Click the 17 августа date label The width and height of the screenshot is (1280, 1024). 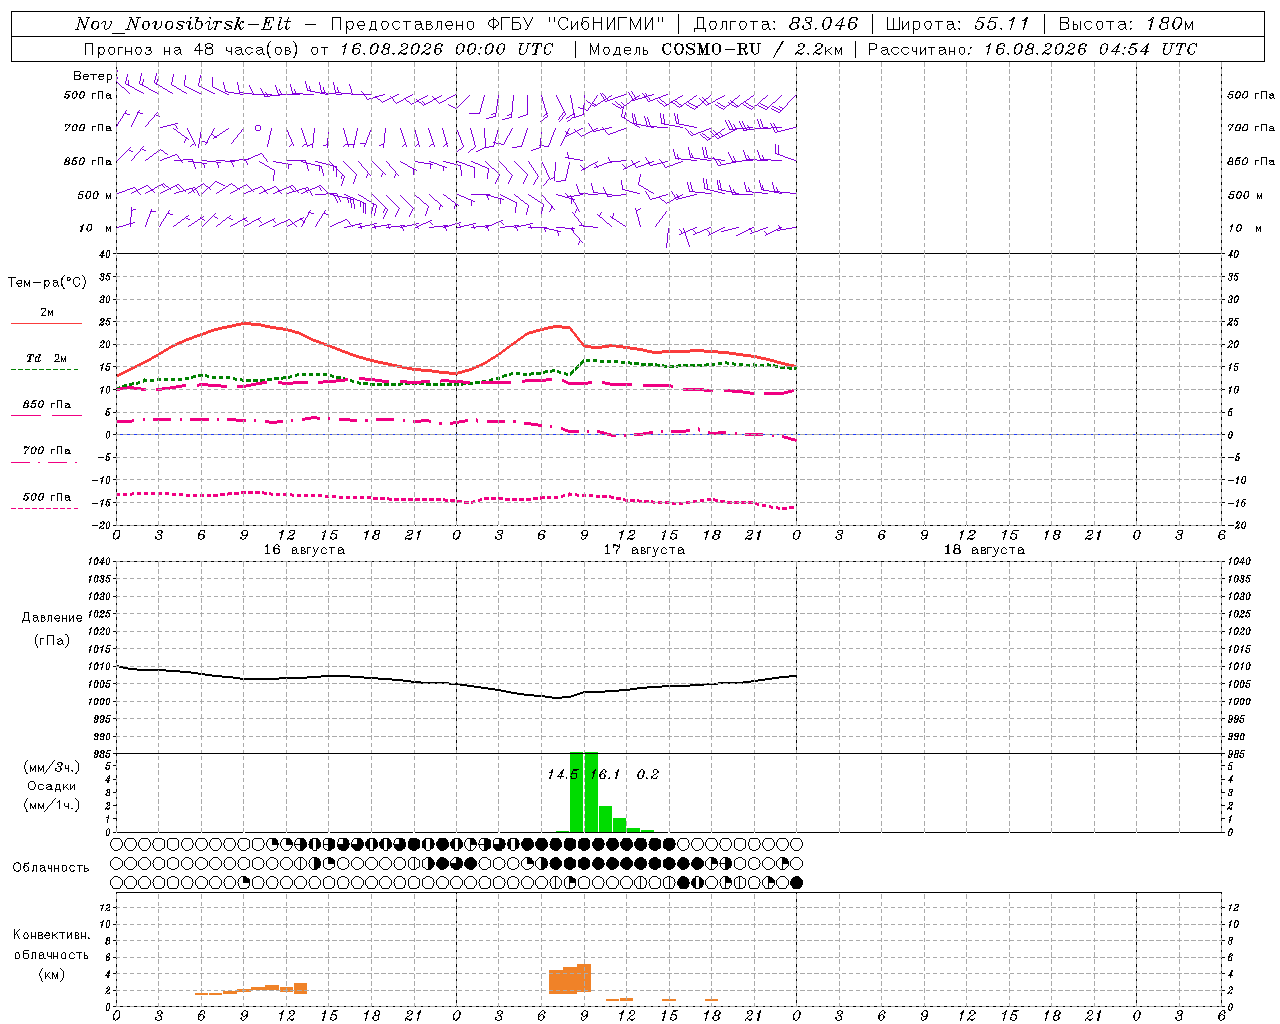click(x=644, y=550)
